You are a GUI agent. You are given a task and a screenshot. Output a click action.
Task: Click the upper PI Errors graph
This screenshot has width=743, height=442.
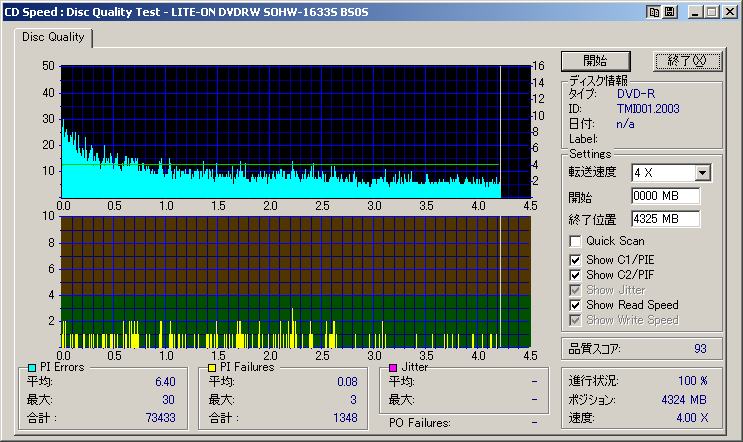click(x=296, y=132)
